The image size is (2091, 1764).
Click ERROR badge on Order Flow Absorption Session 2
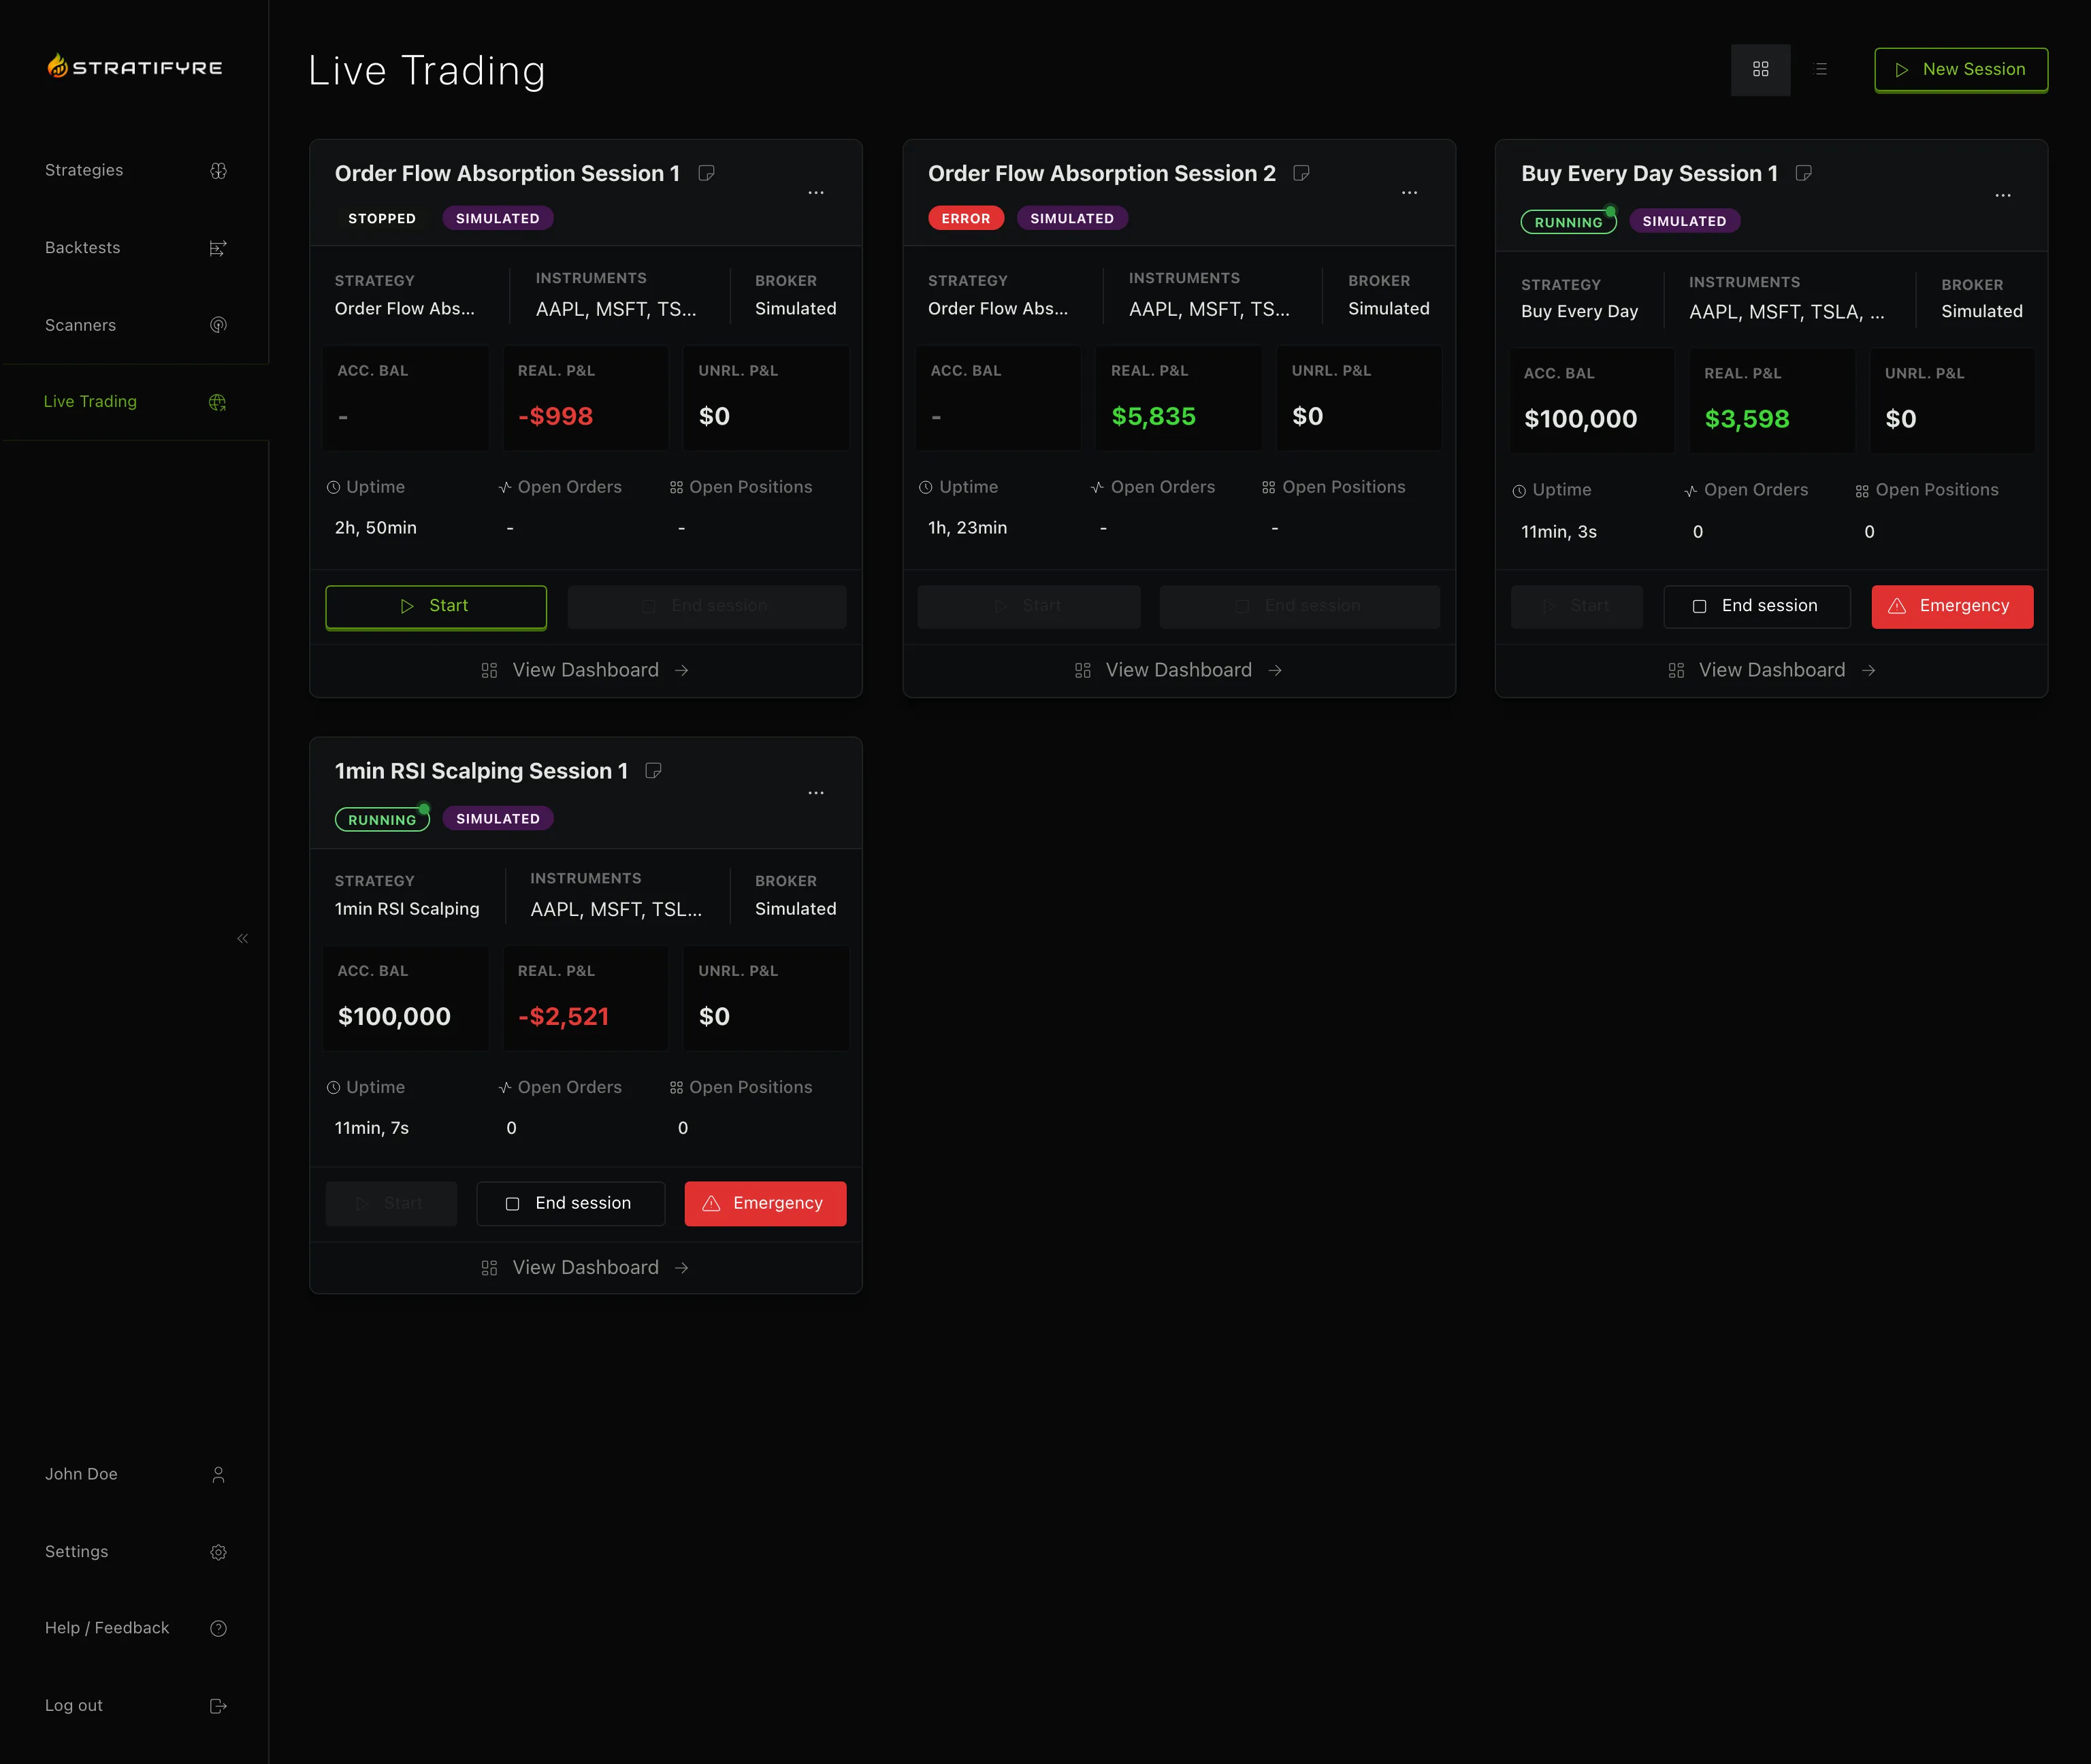pyautogui.click(x=965, y=218)
